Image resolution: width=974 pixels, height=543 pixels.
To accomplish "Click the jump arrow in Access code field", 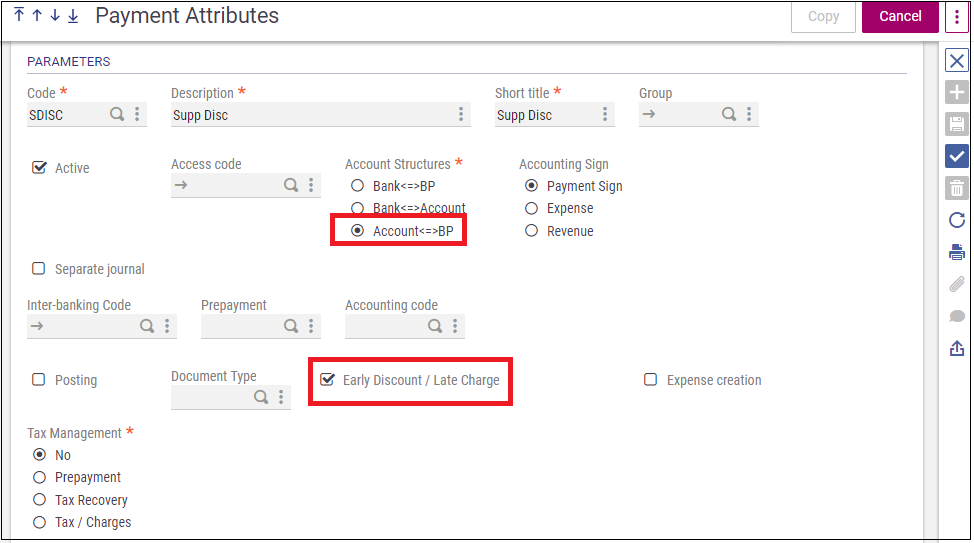I will (x=181, y=185).
